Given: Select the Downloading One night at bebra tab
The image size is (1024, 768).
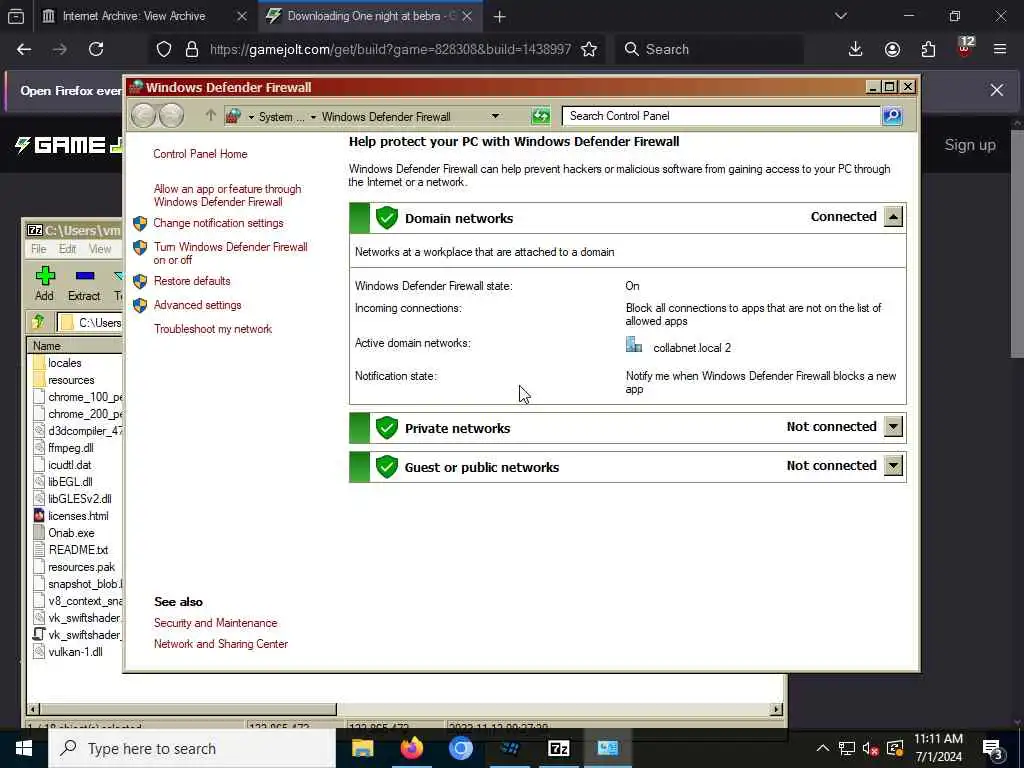Looking at the screenshot, I should click(371, 16).
